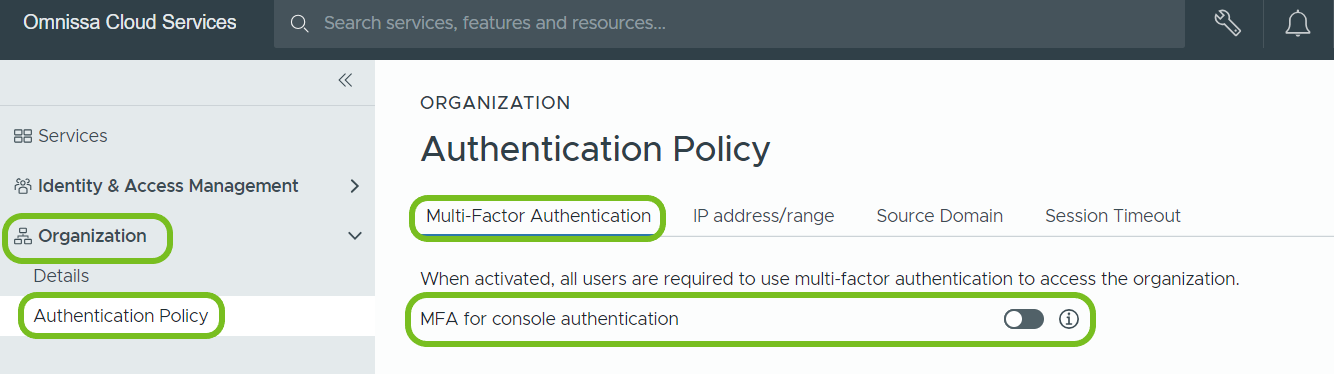
Task: Show MFA info tooltip icon
Action: coord(1069,319)
